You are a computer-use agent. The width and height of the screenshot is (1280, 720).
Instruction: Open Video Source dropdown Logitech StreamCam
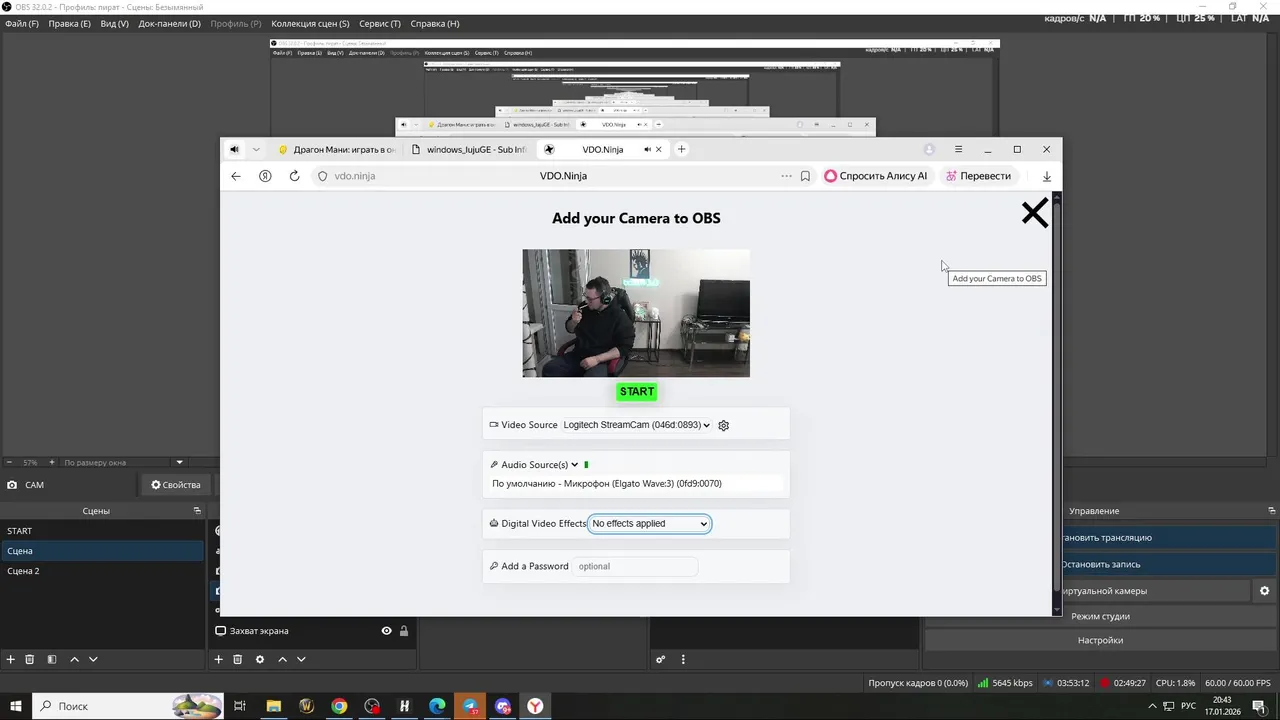coord(636,425)
